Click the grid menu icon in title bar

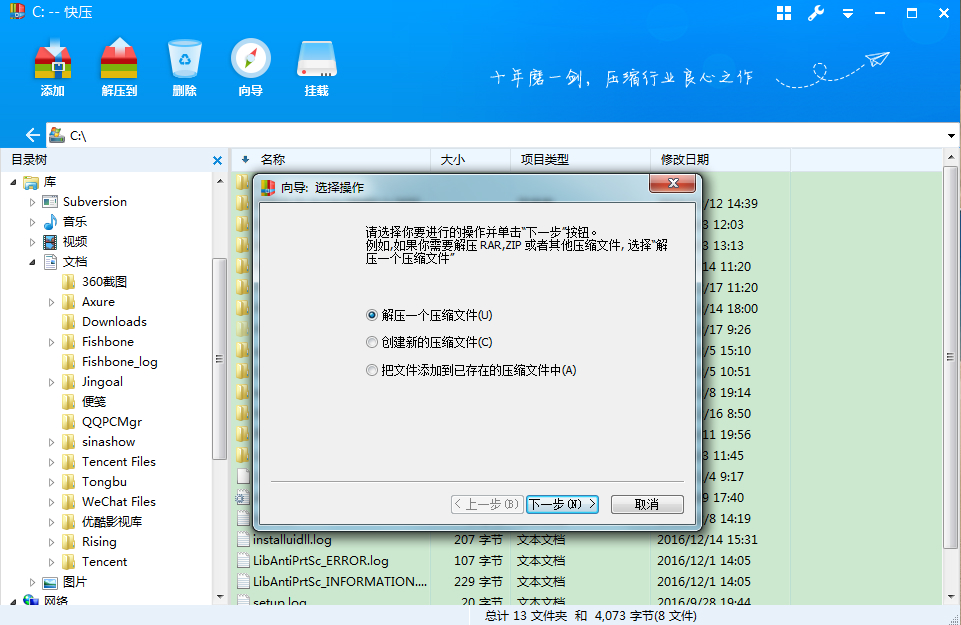point(783,13)
